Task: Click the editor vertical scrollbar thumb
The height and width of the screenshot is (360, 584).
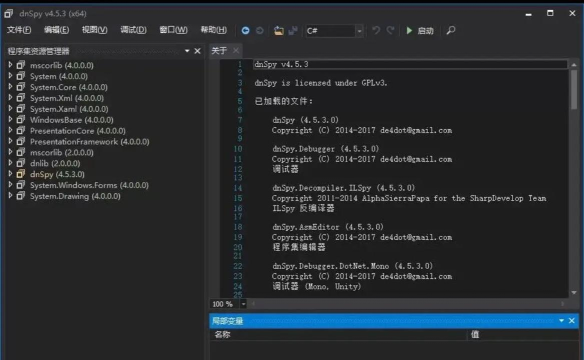Action: point(574,89)
